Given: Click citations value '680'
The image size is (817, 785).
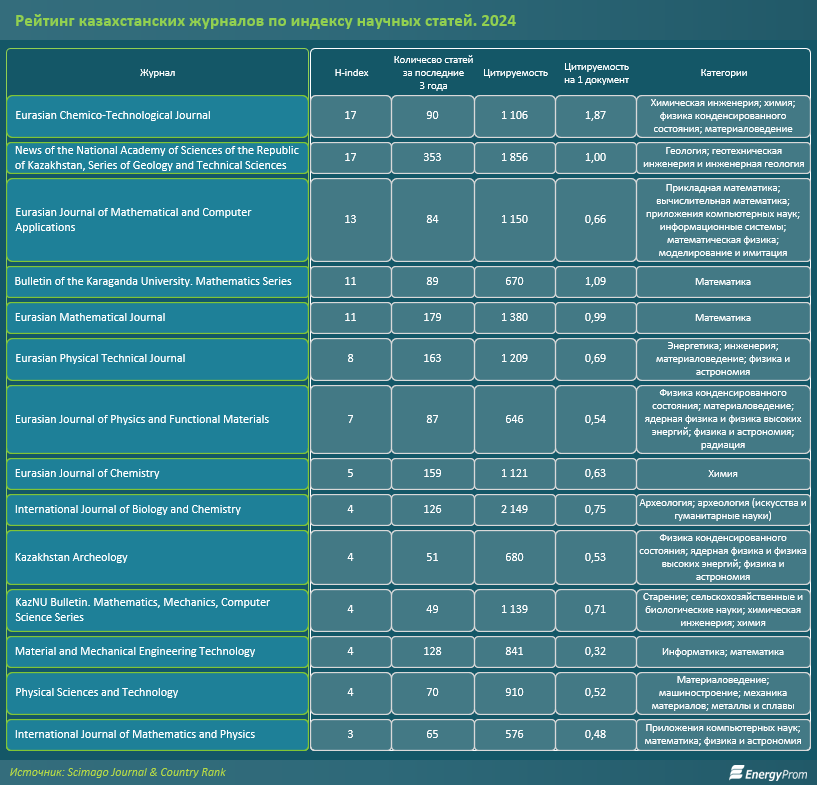Looking at the screenshot, I should click(515, 557).
